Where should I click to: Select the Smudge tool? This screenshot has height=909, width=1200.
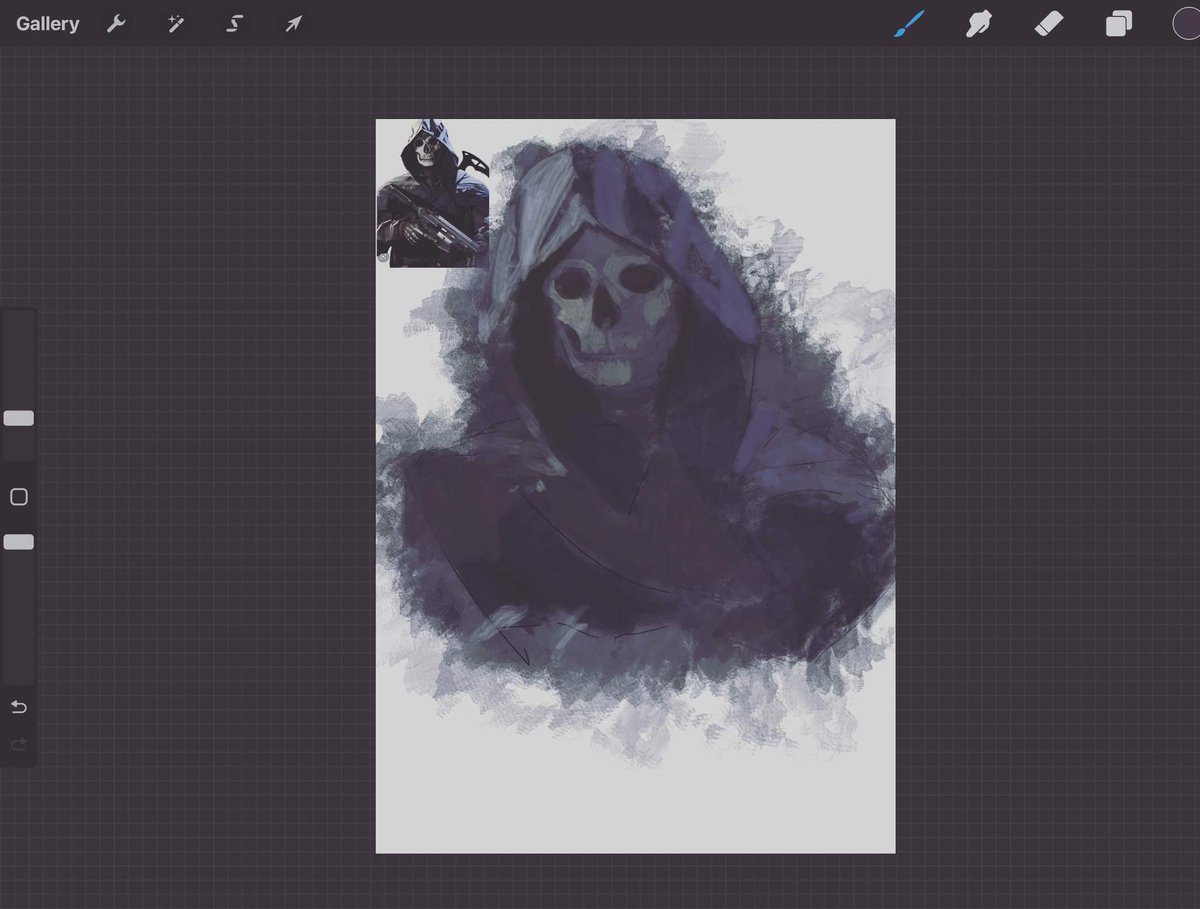click(x=978, y=23)
